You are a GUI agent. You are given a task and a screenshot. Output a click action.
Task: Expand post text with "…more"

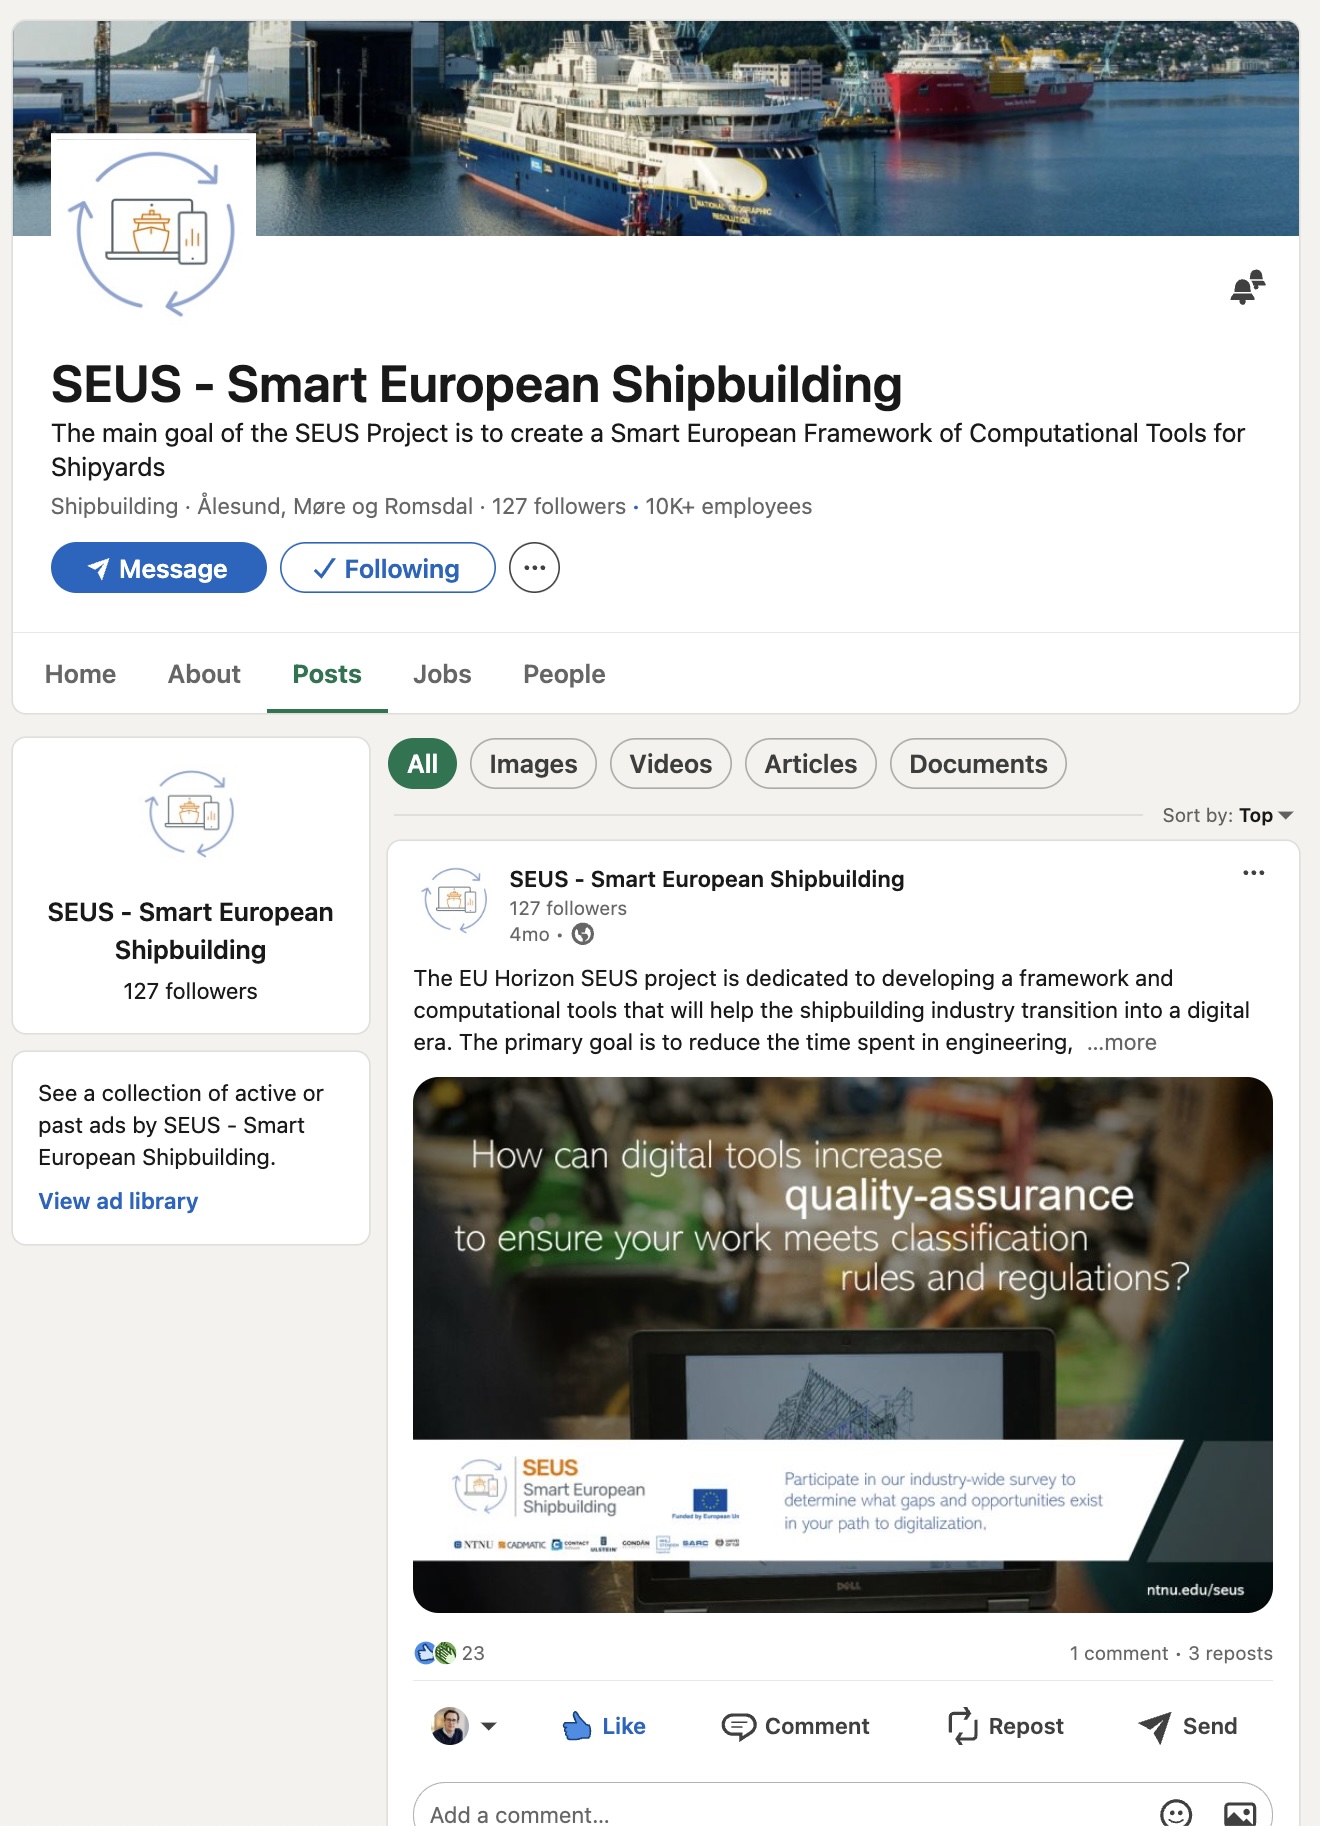tap(1121, 1042)
